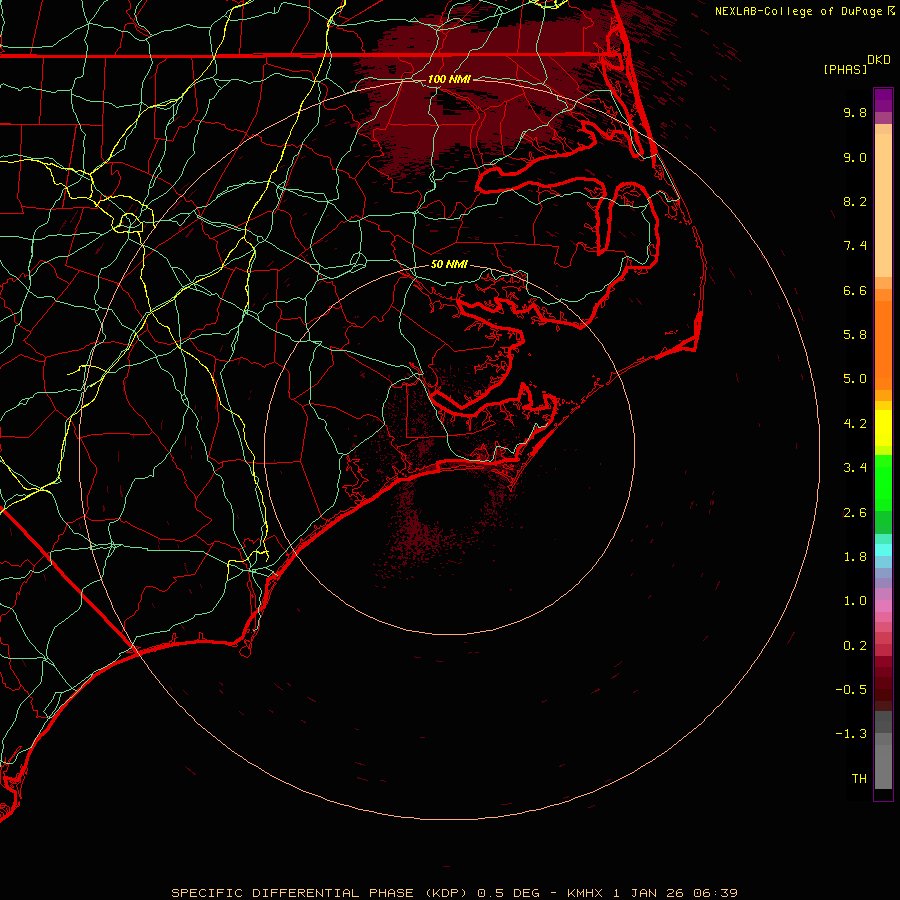Click the cyan band on the color scale
This screenshot has height=900, width=900.
pos(883,550)
